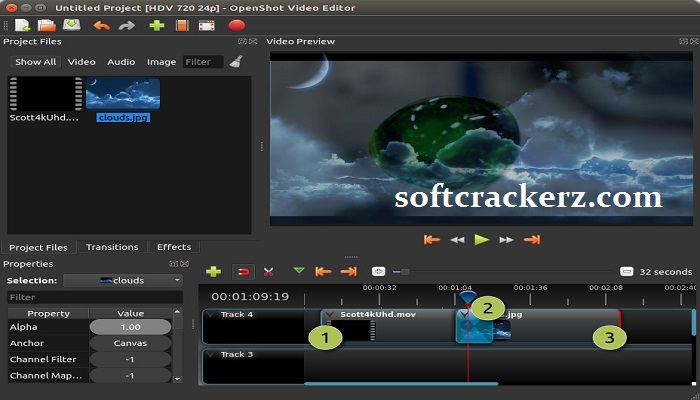Open an existing project via folder icon

click(x=46, y=25)
